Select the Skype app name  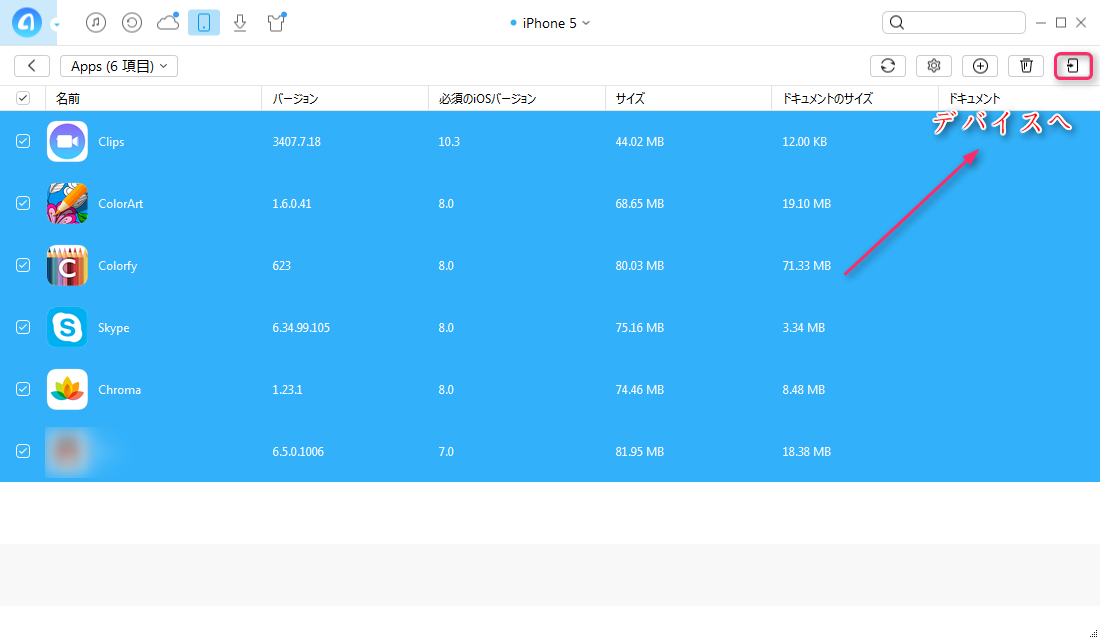pos(114,328)
